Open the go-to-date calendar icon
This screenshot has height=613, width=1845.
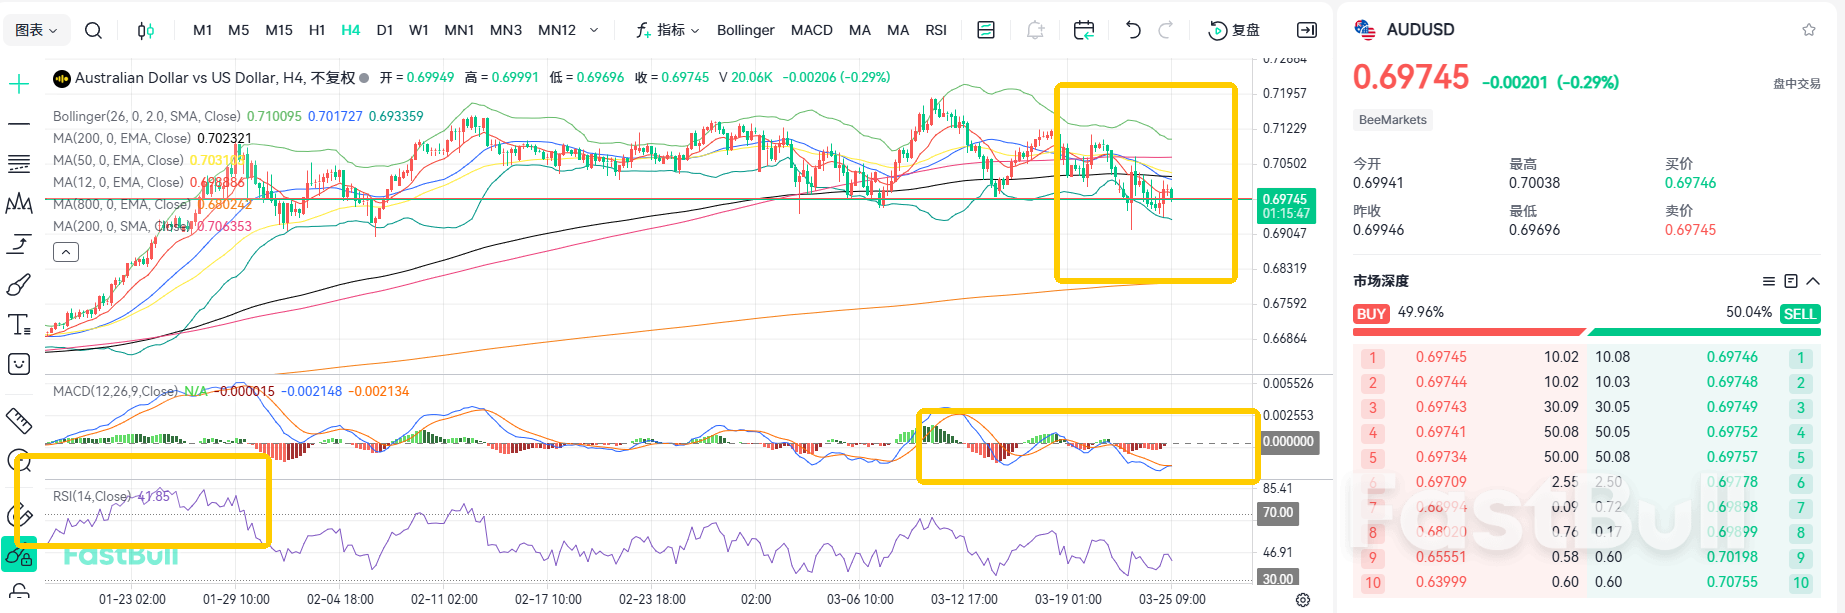1084,30
